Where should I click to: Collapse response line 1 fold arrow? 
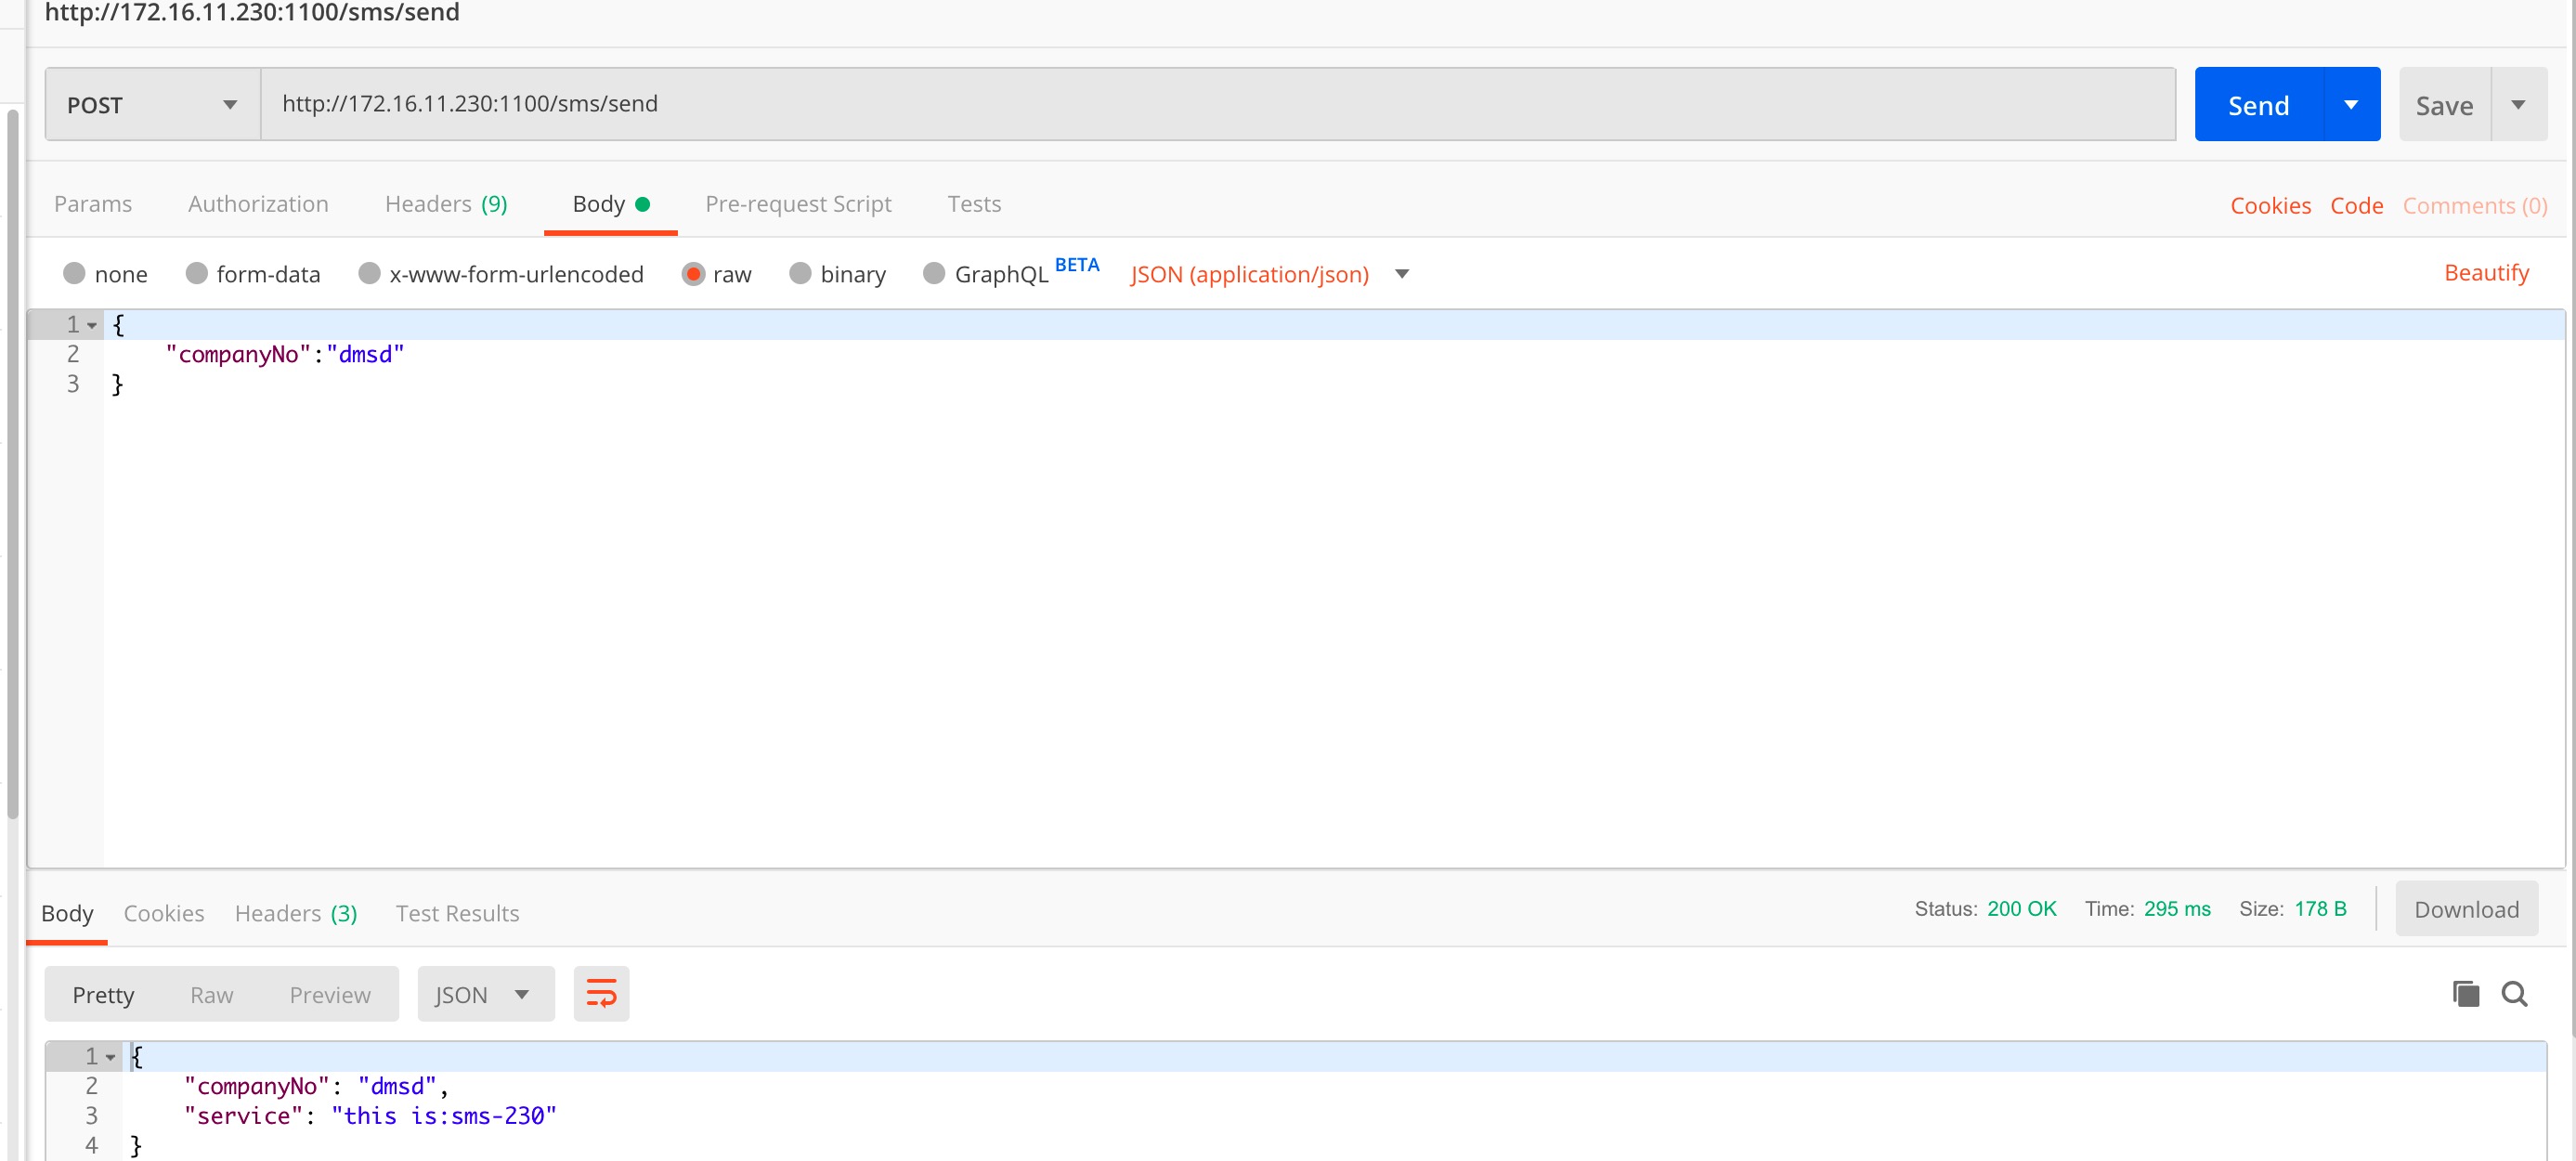click(111, 1057)
